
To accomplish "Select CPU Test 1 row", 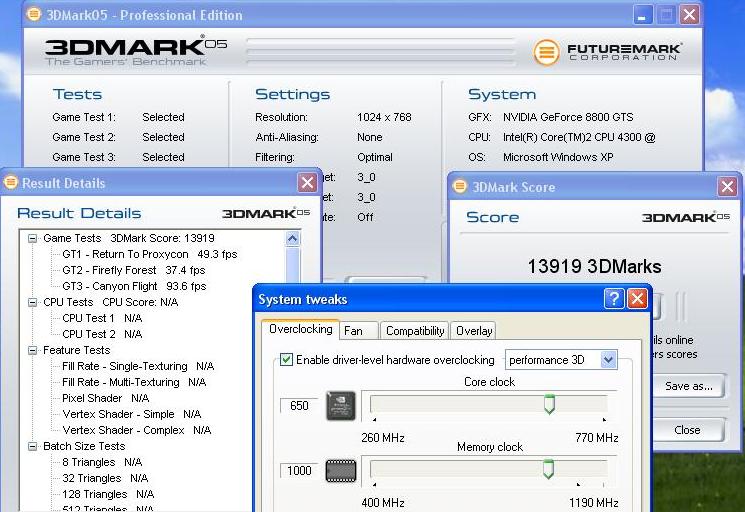I will click(102, 318).
